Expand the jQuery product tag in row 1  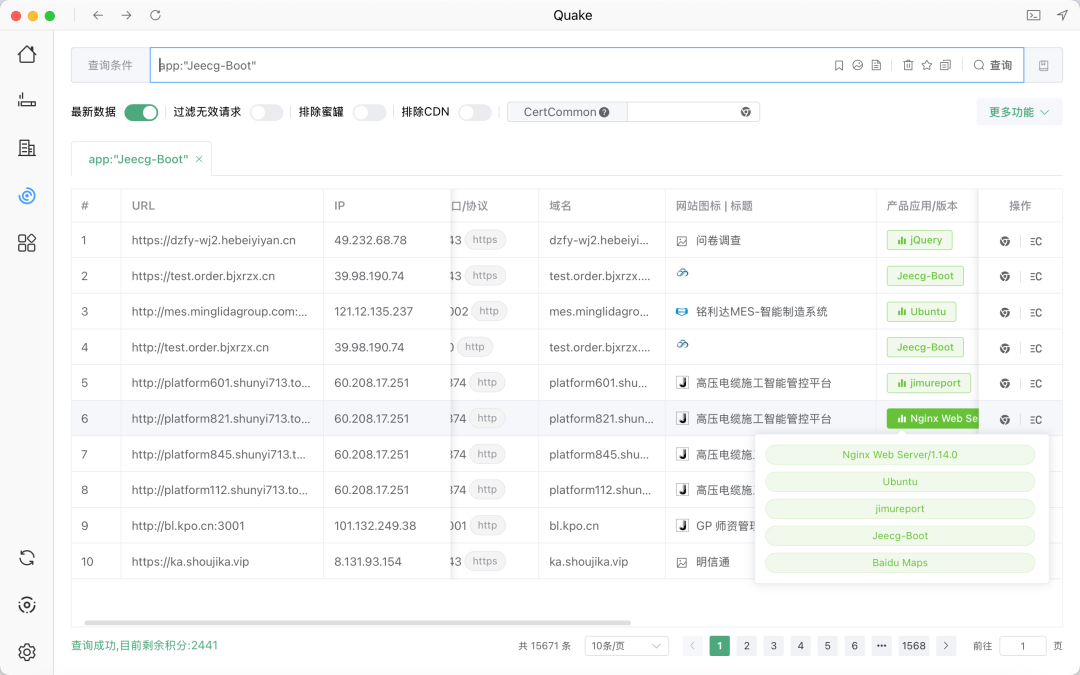(920, 240)
